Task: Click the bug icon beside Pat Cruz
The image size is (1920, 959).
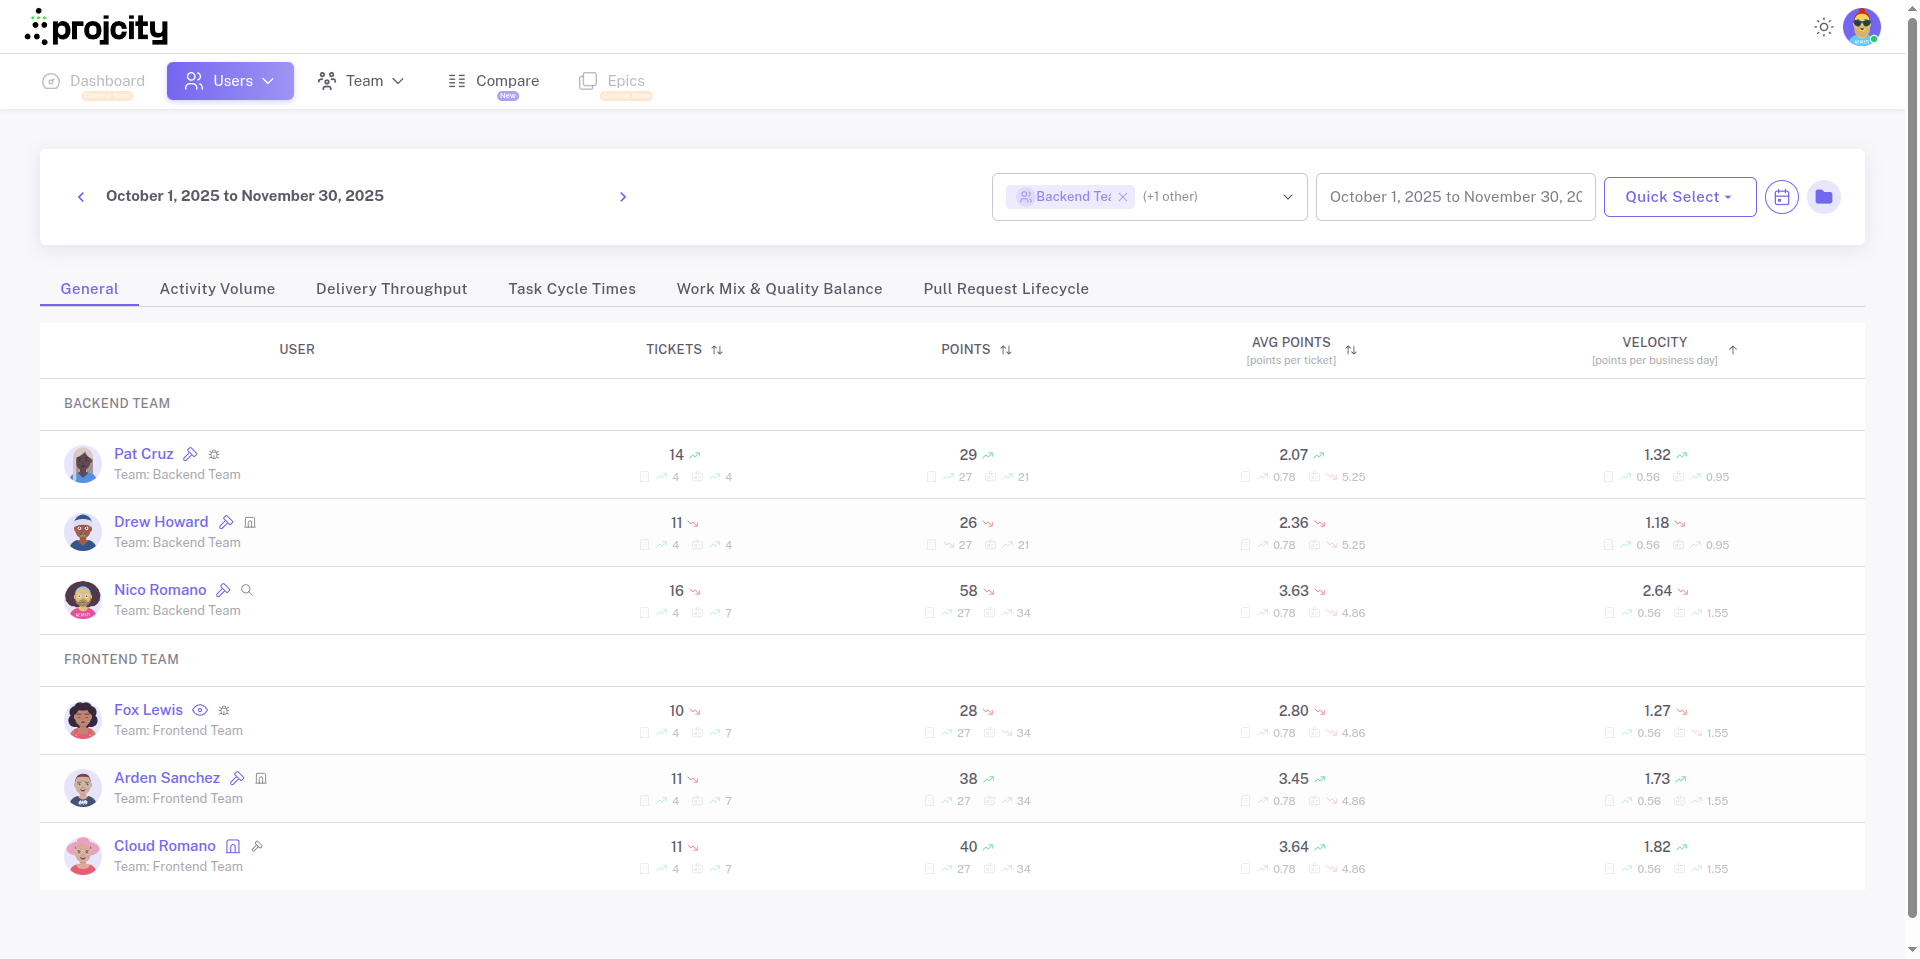Action: [x=213, y=455]
